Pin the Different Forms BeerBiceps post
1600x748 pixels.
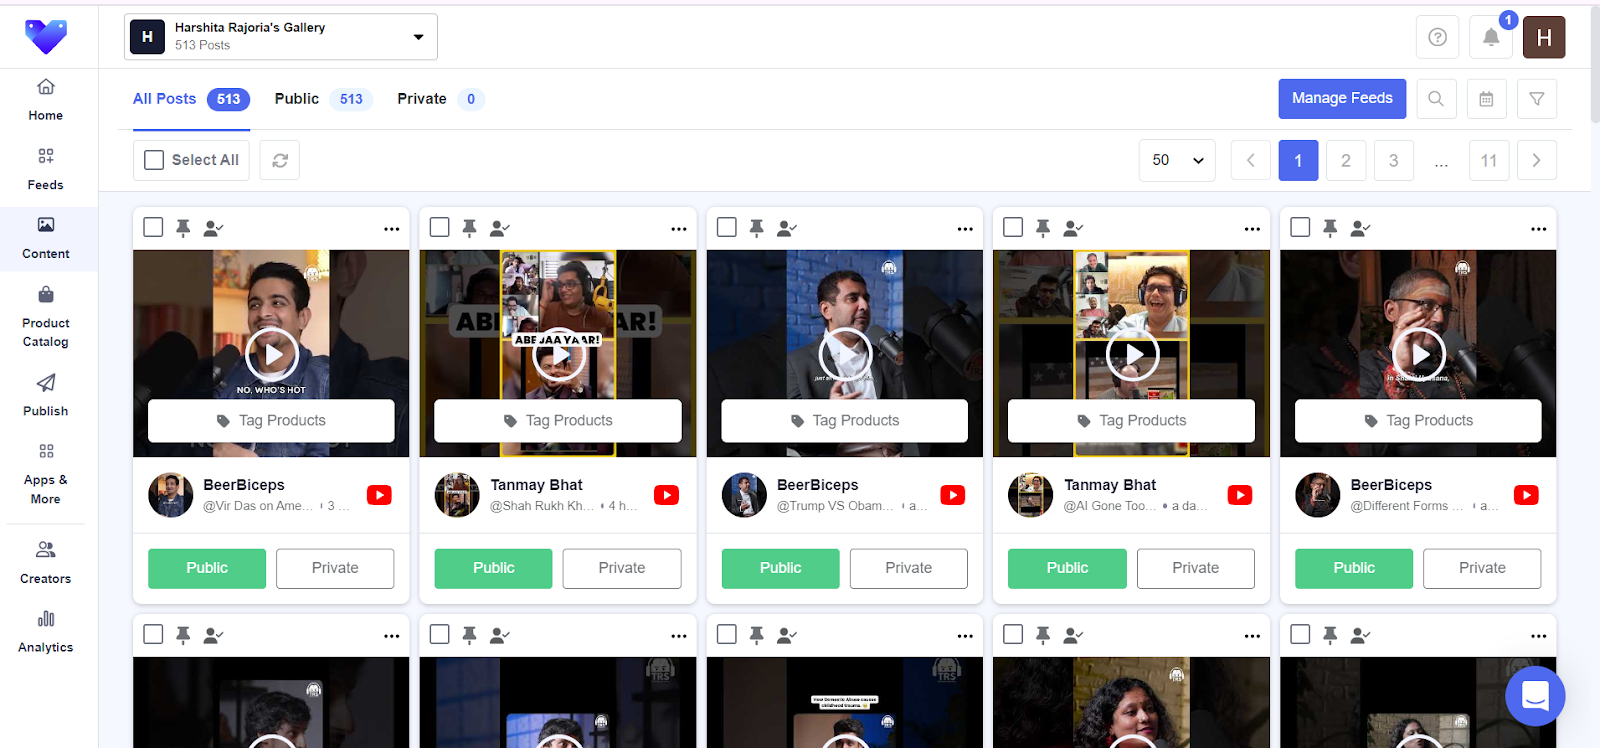pyautogui.click(x=1330, y=228)
